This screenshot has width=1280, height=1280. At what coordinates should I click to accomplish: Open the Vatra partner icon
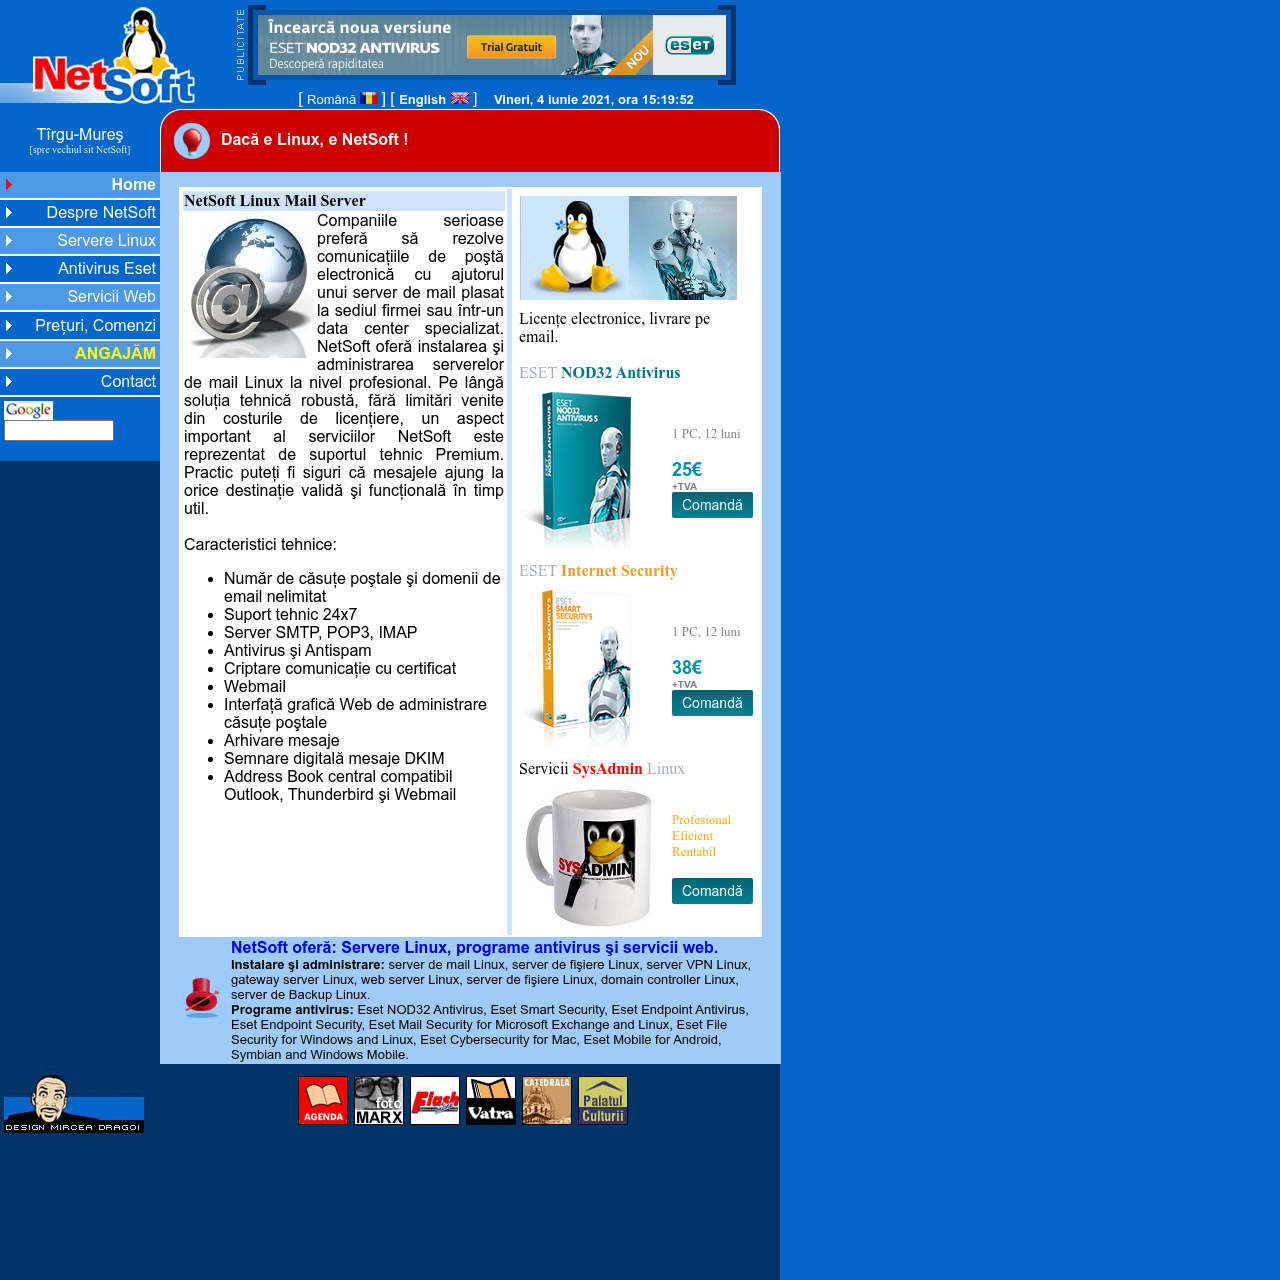(x=491, y=1100)
